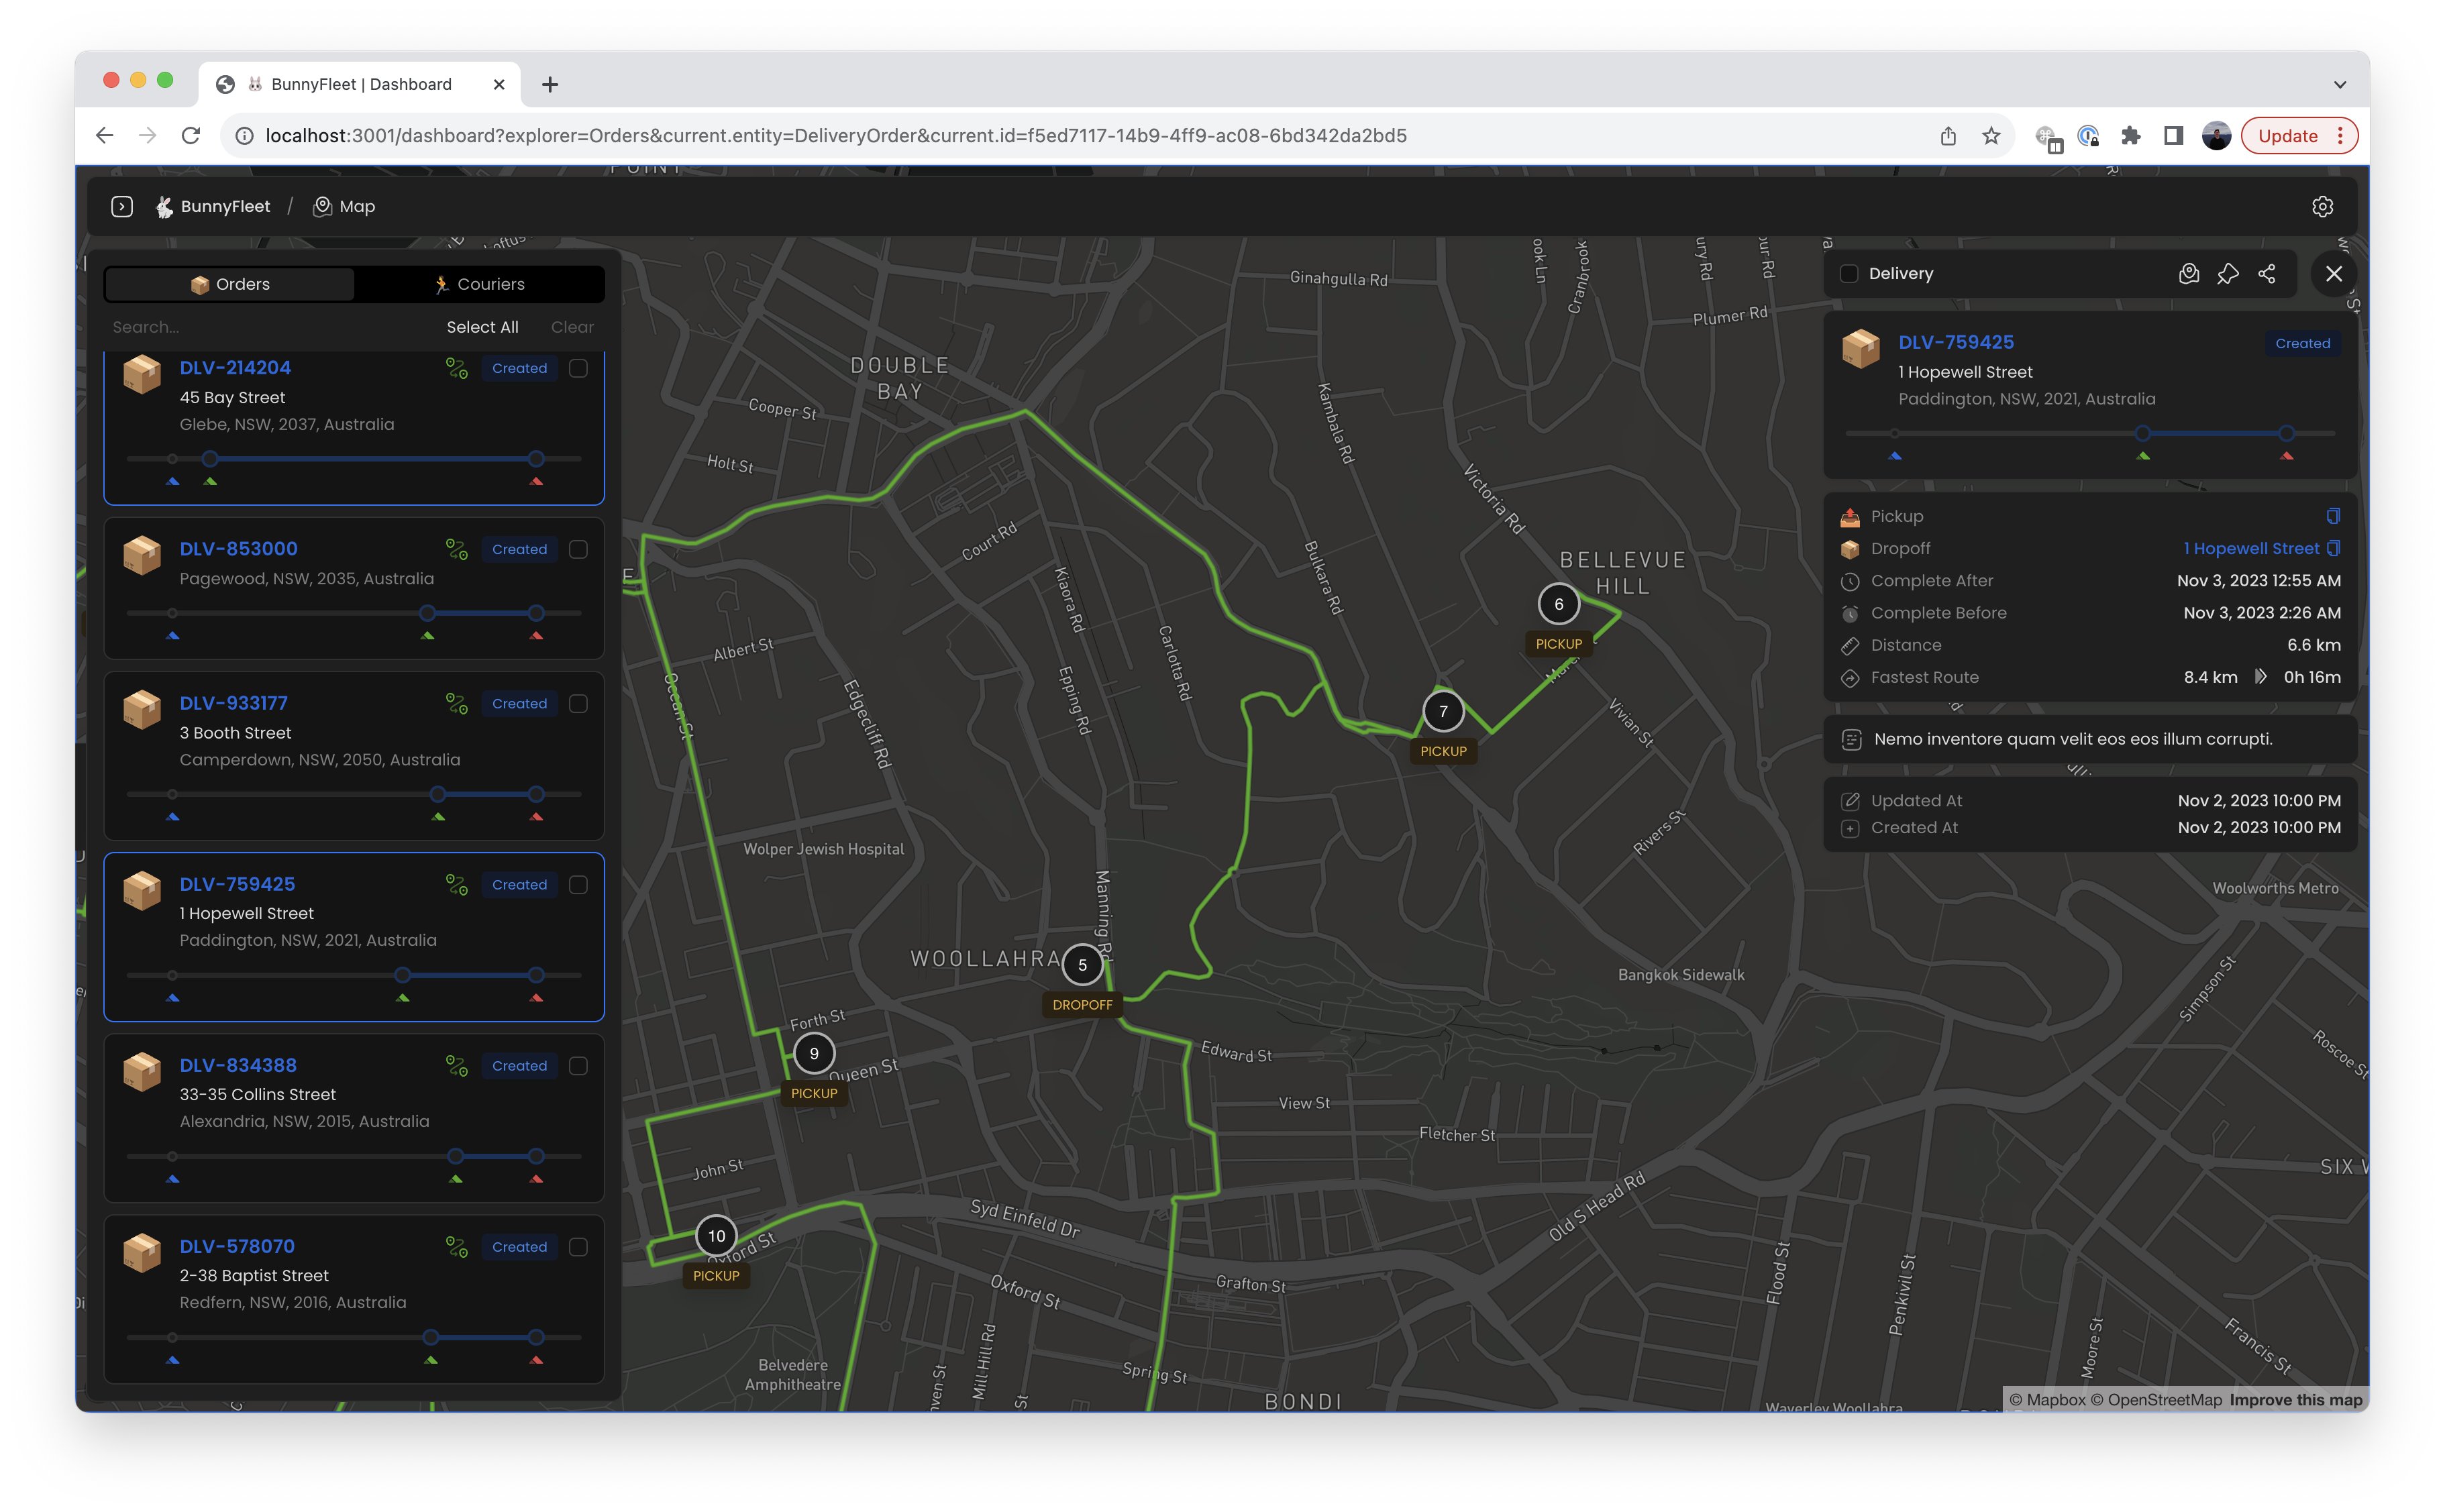Switch to the Couriers tab

click(x=479, y=284)
